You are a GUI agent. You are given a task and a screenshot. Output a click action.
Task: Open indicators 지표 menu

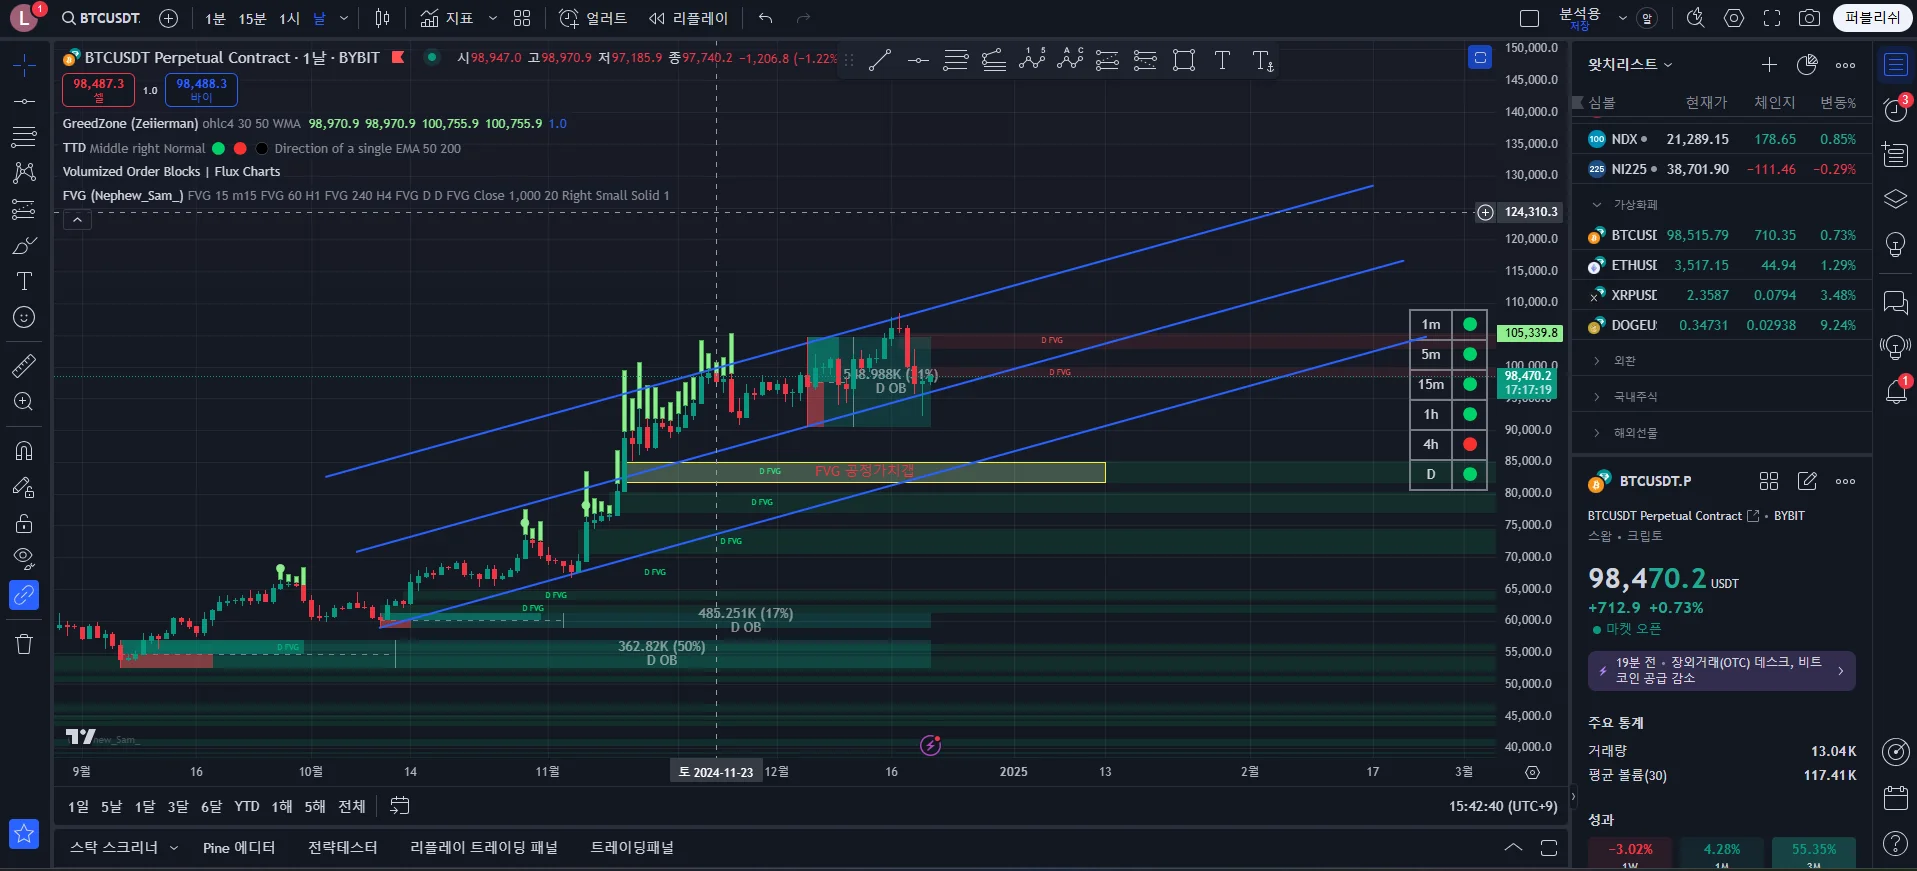tap(447, 18)
